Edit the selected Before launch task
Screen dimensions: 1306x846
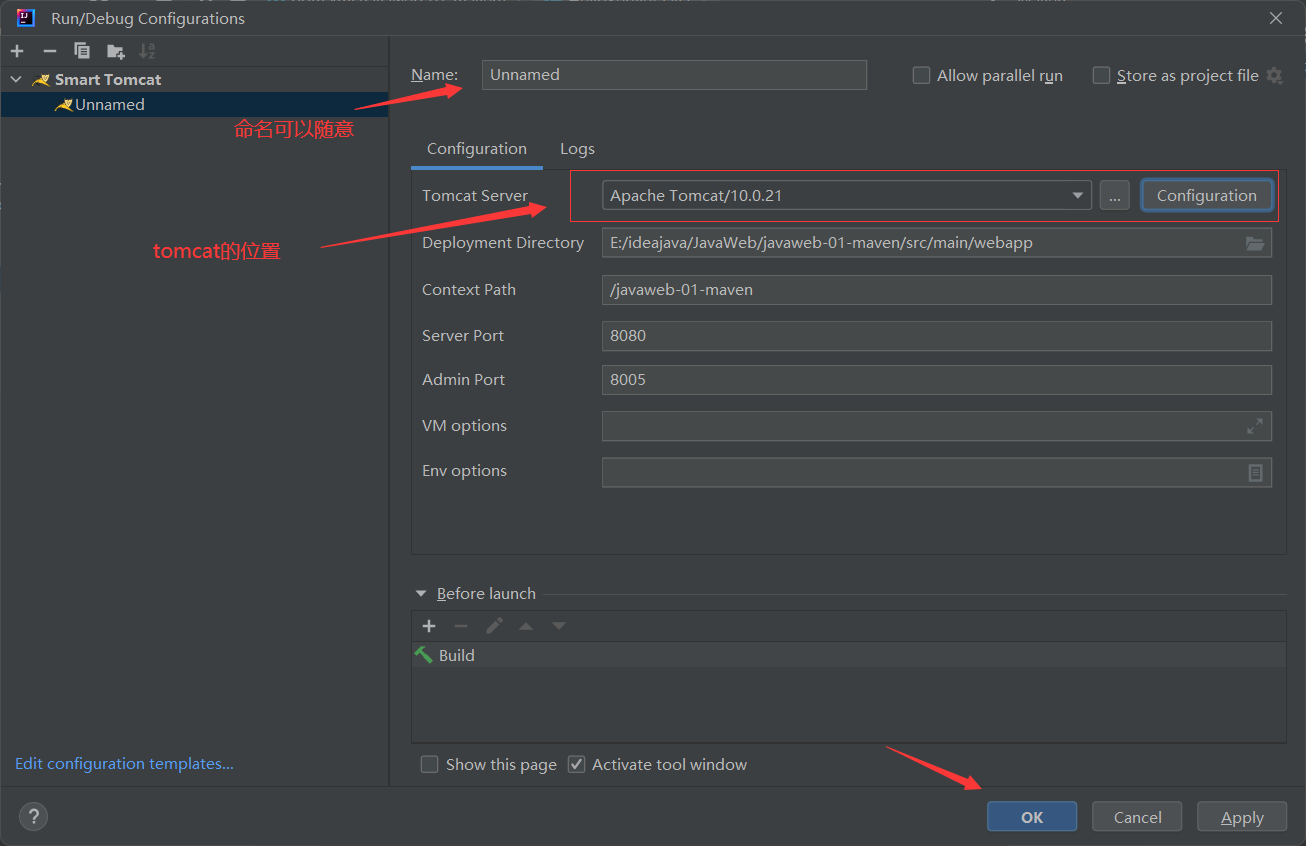click(494, 626)
